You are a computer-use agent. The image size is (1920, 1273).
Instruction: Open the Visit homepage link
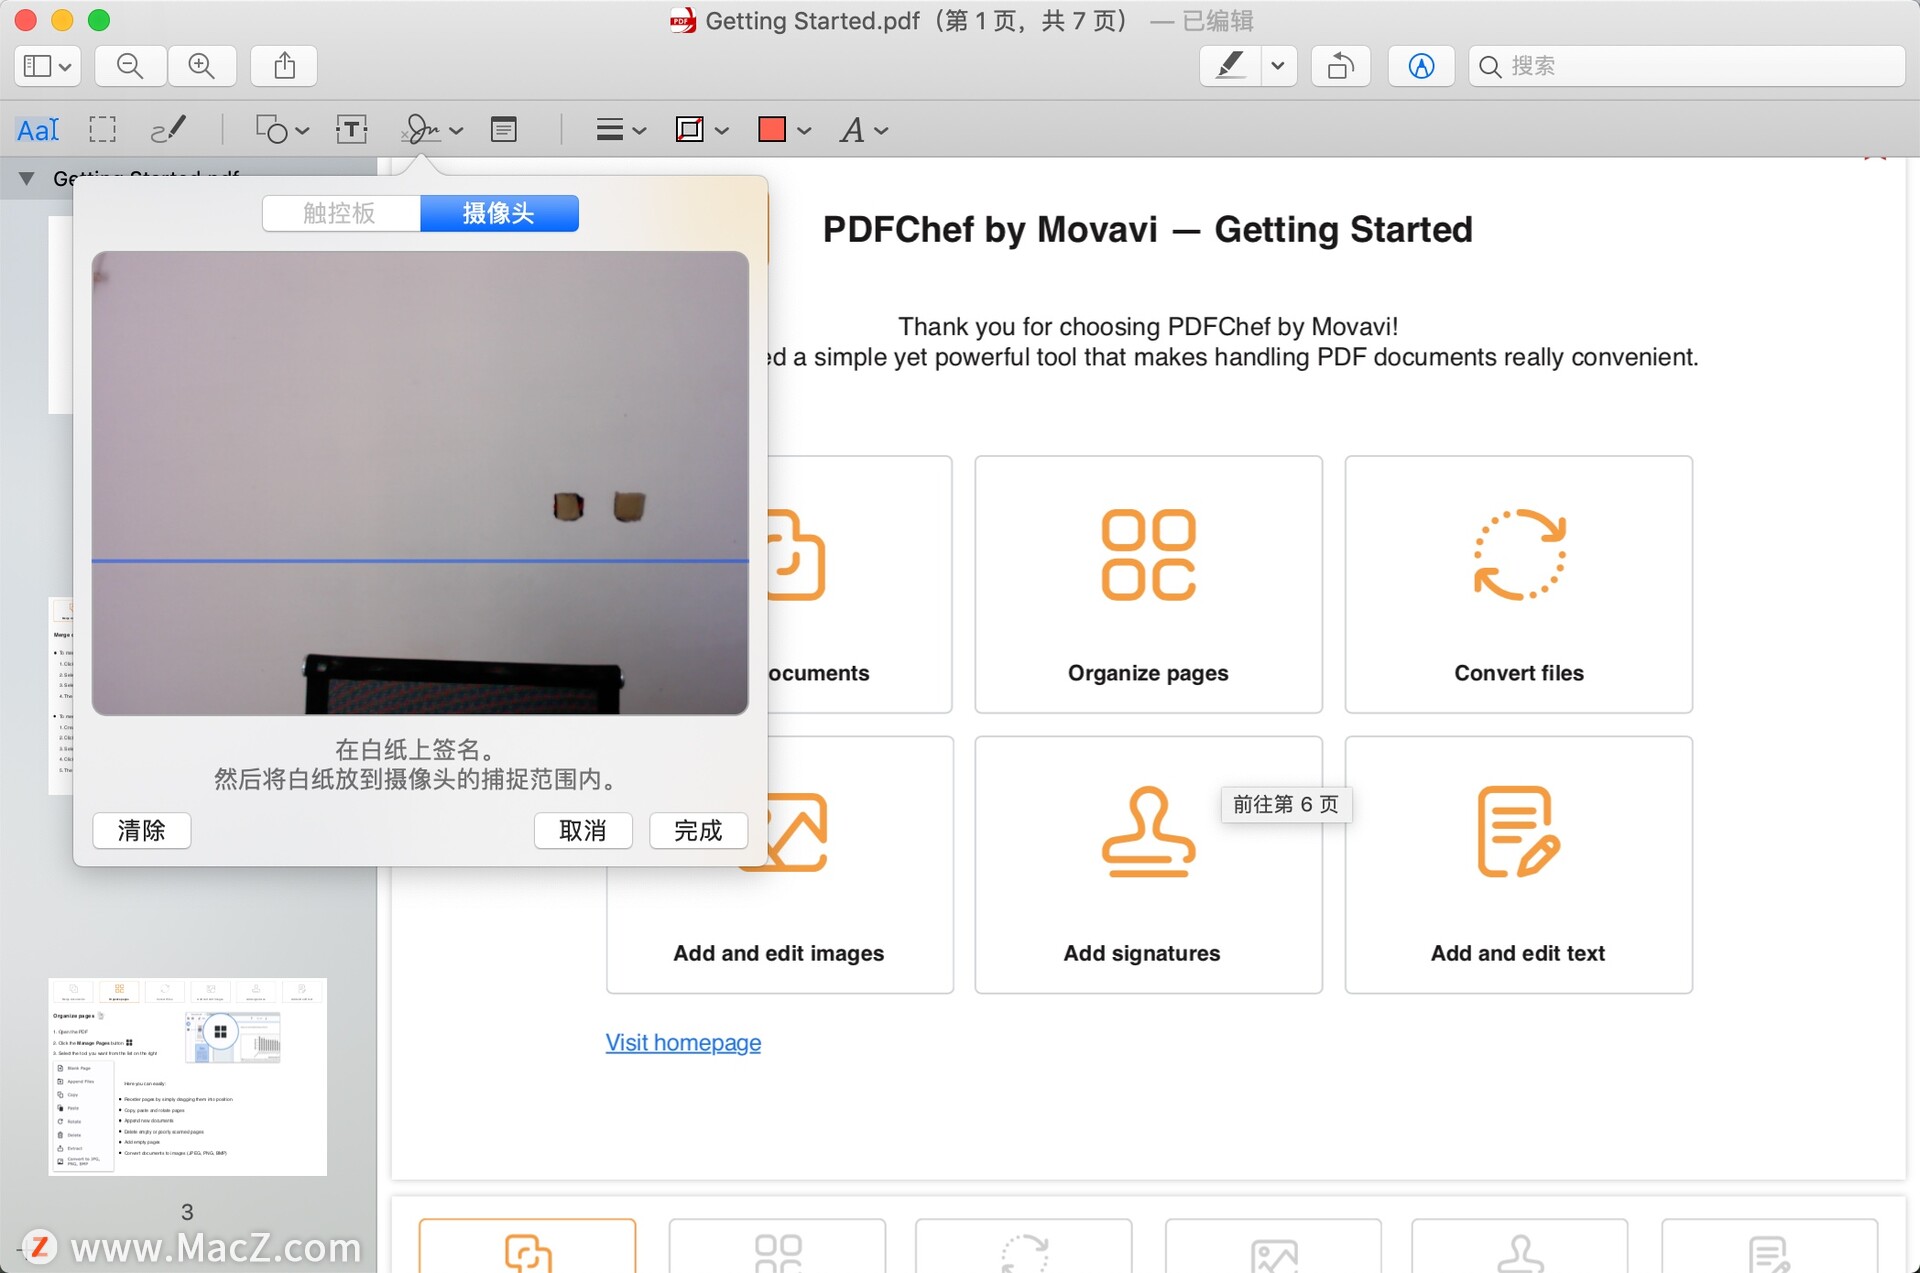pyautogui.click(x=683, y=1043)
